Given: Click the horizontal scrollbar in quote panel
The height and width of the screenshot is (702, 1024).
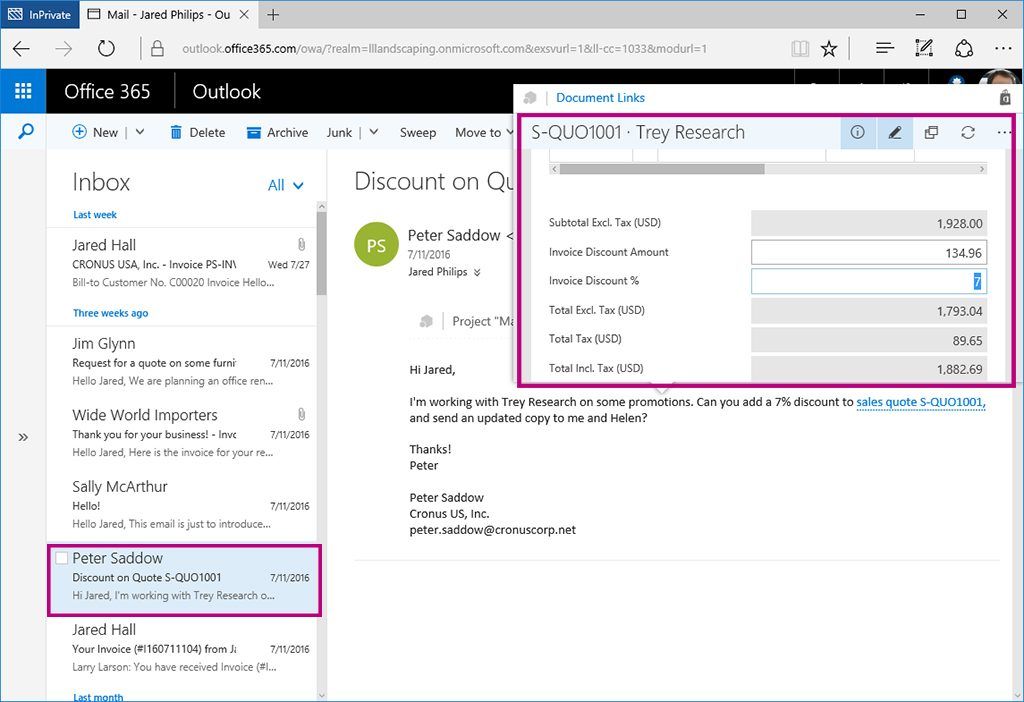Looking at the screenshot, I should pyautogui.click(x=662, y=169).
